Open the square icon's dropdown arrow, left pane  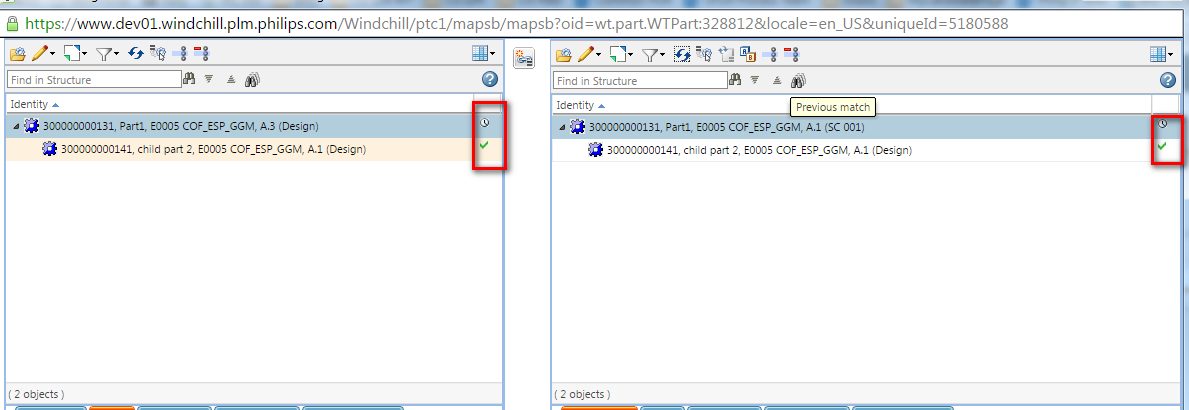click(x=85, y=54)
